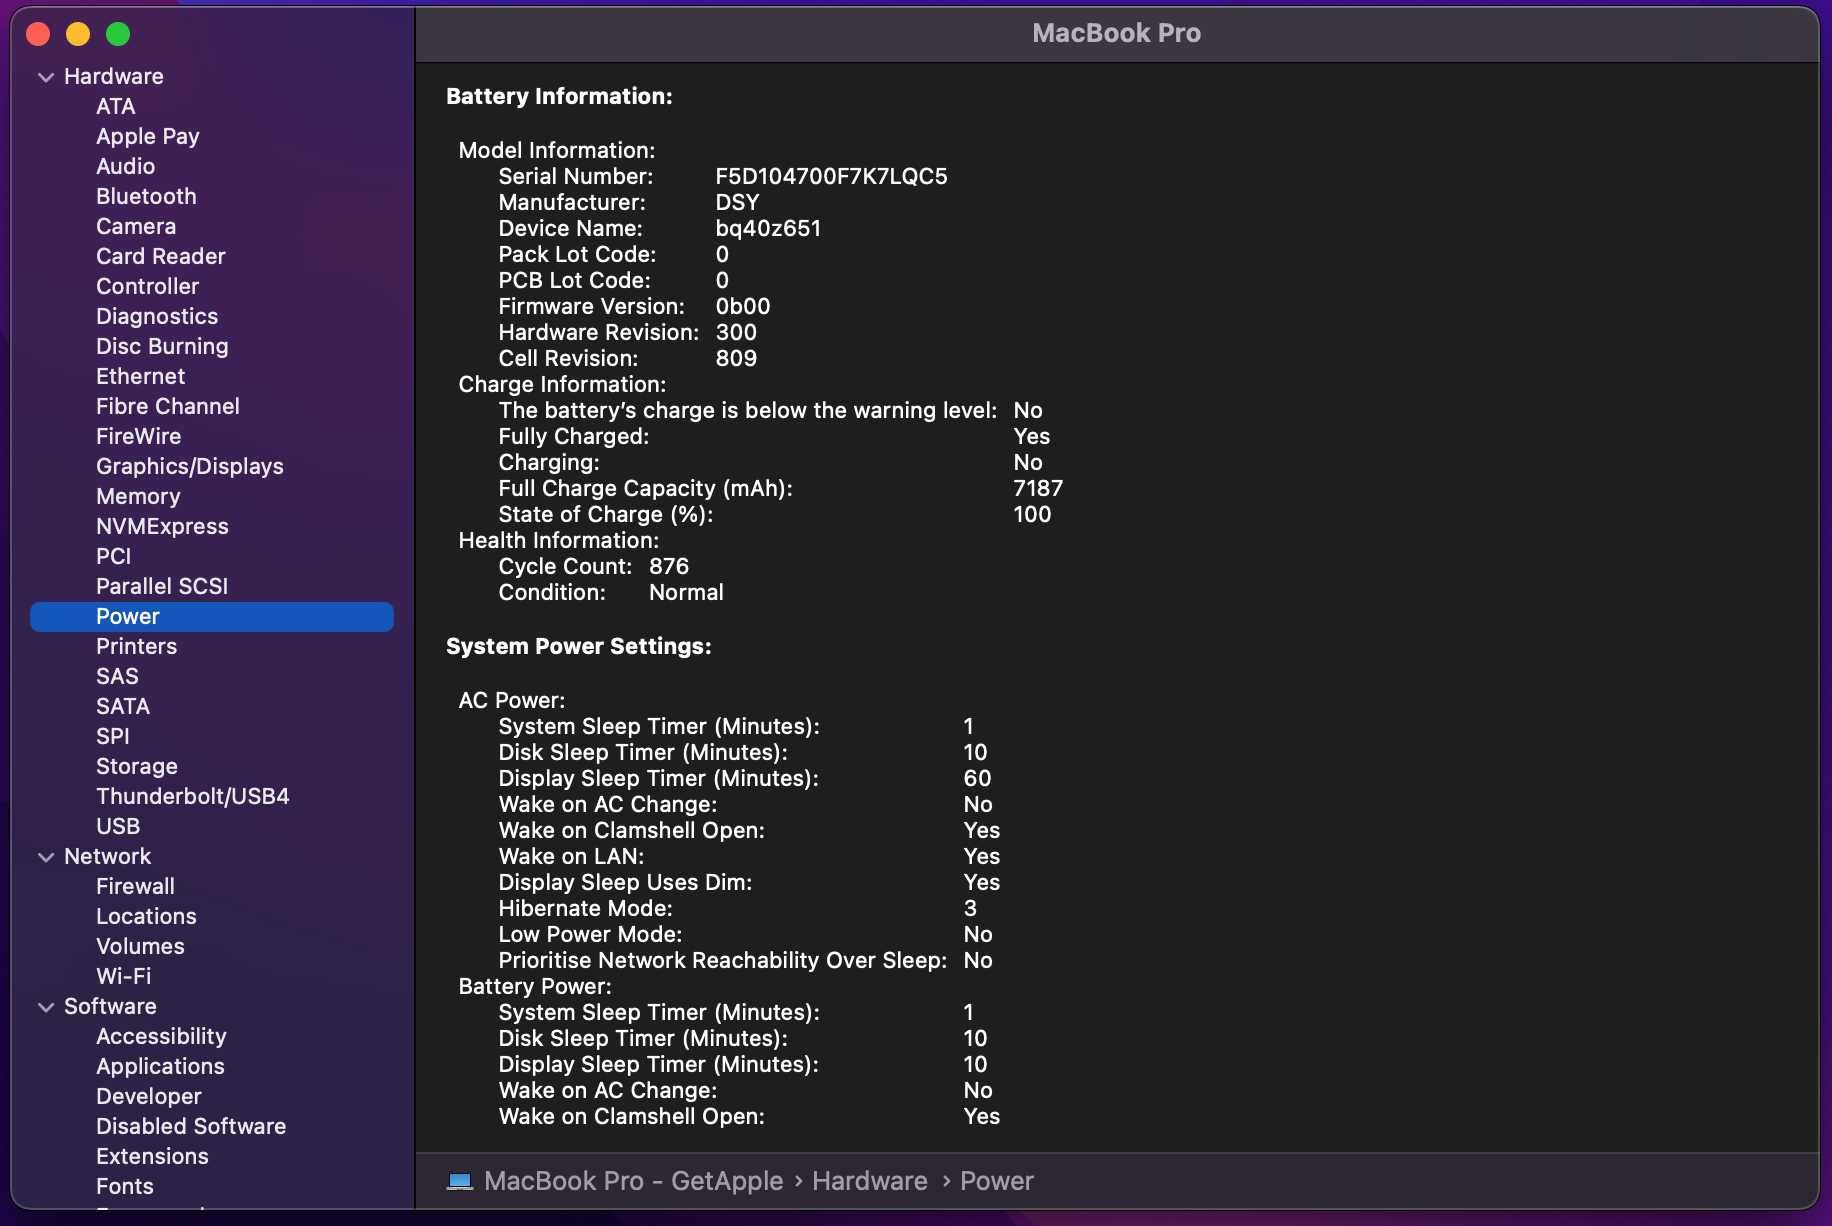The image size is (1832, 1226).
Task: Collapse the Hardware section chevron
Action: [x=45, y=77]
